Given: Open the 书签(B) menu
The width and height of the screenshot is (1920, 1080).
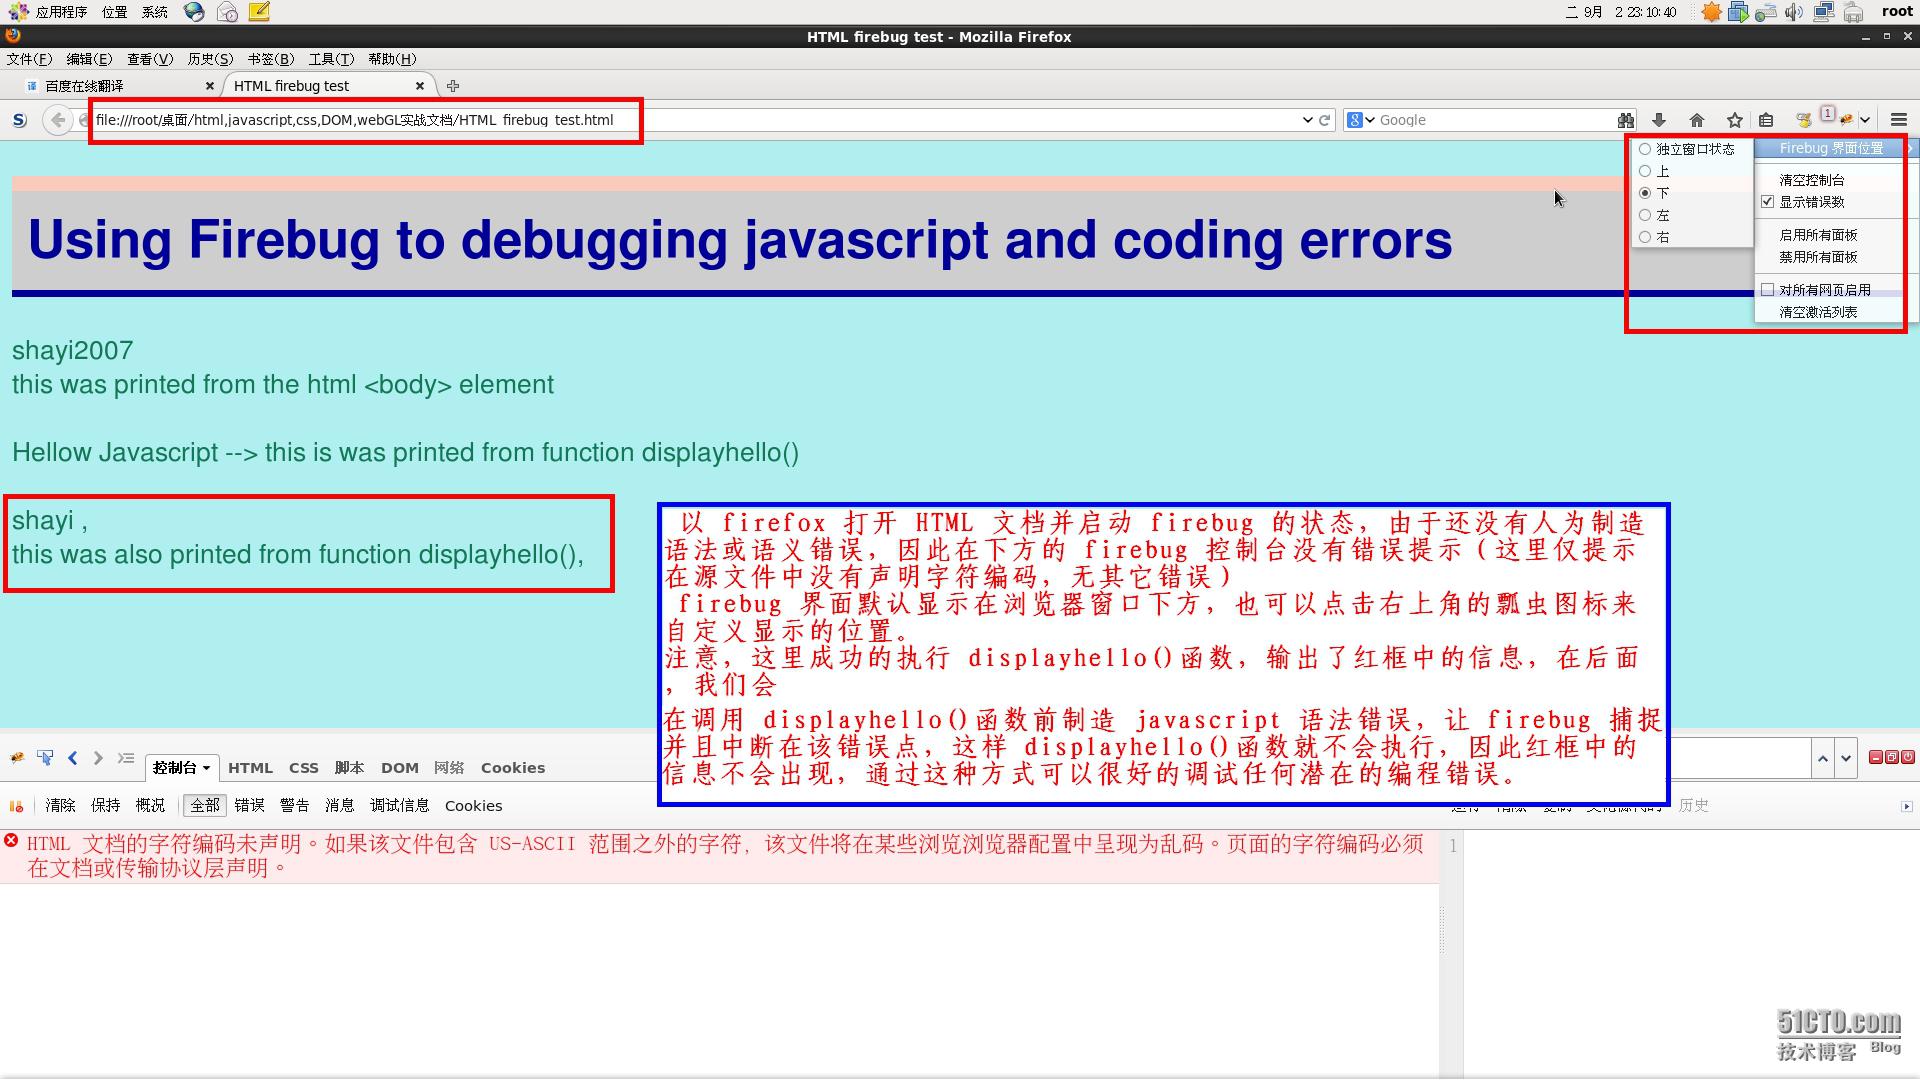Looking at the screenshot, I should coord(271,59).
